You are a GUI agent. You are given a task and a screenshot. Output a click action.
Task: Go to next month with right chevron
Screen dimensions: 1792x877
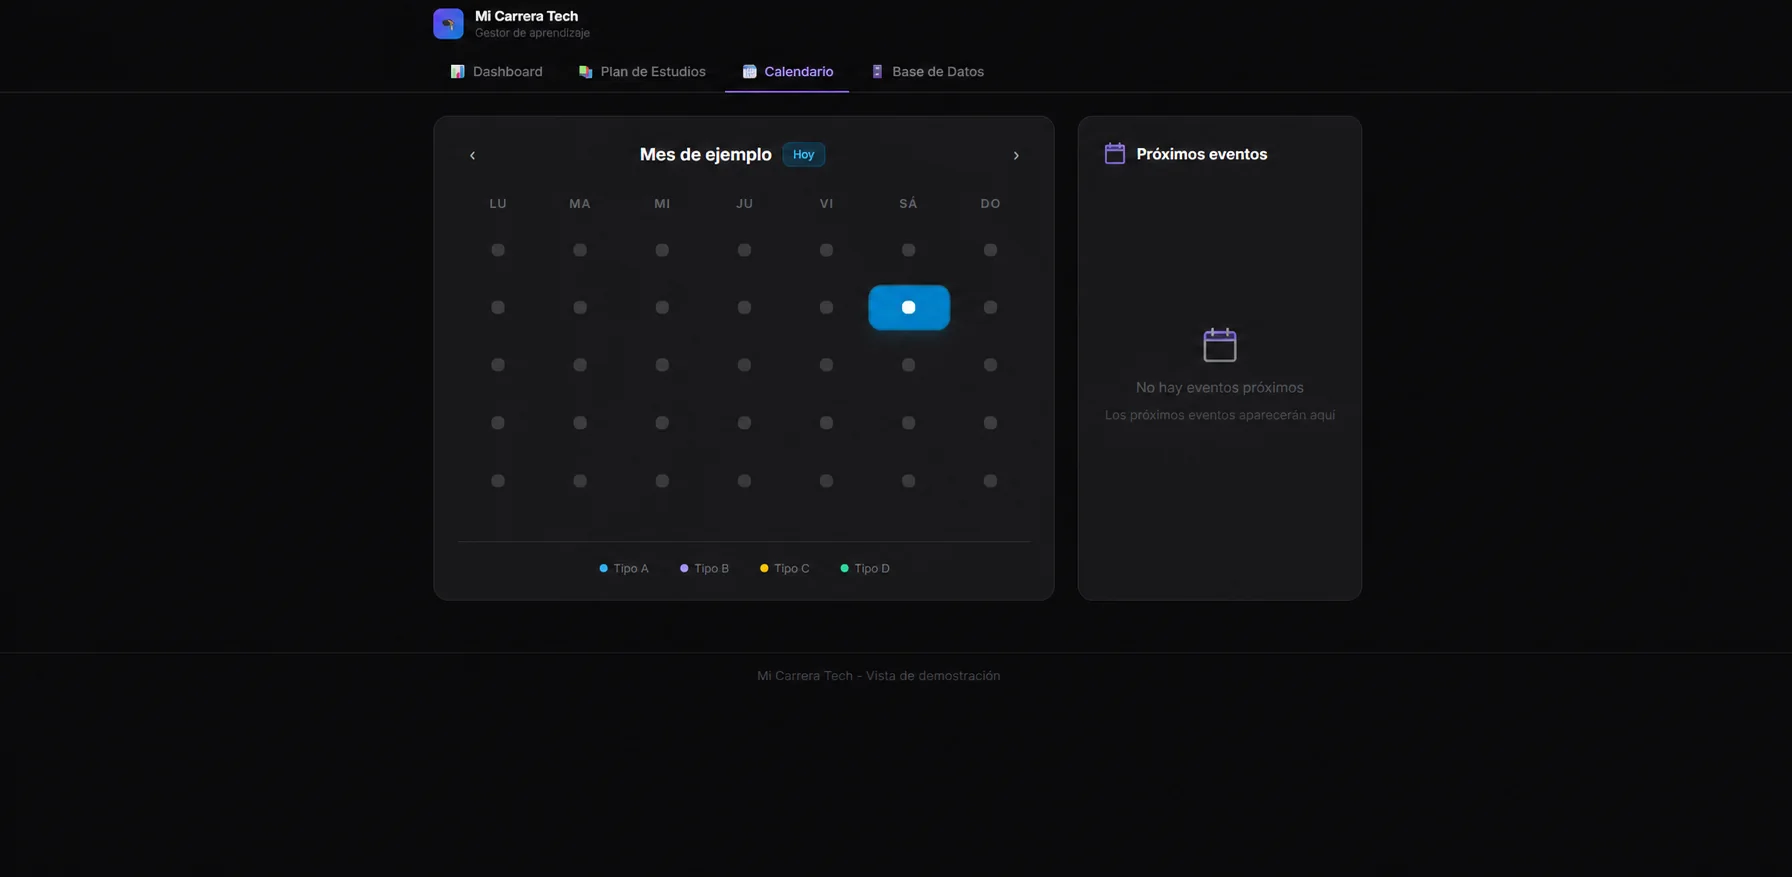point(1016,155)
